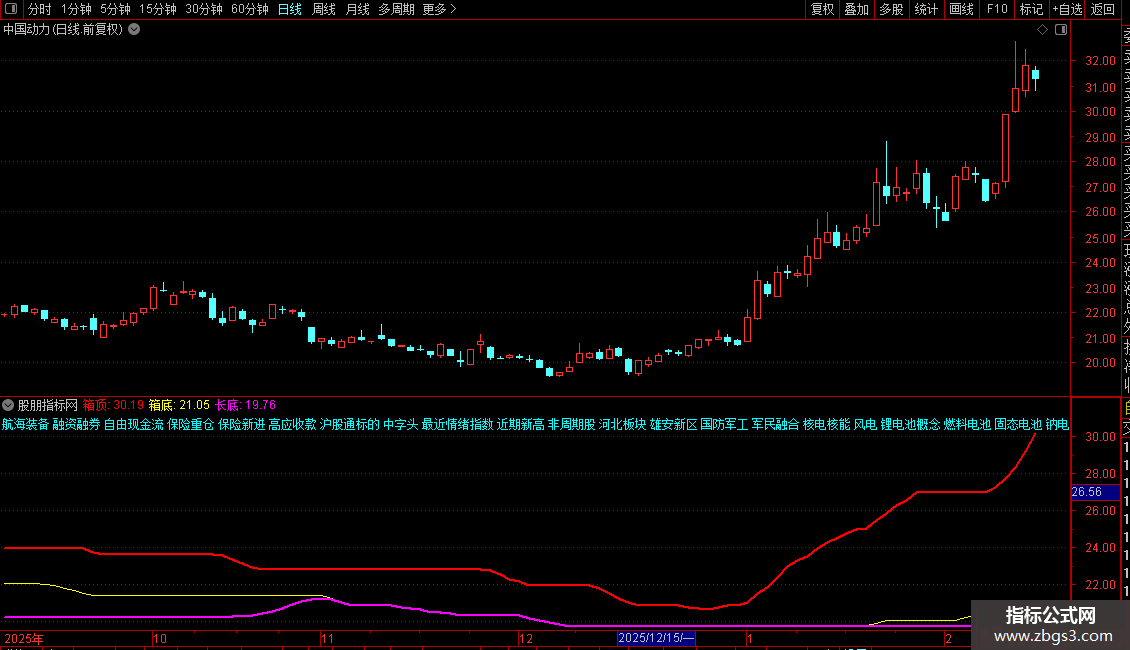Switch to 周线 weekly chart

click(324, 9)
